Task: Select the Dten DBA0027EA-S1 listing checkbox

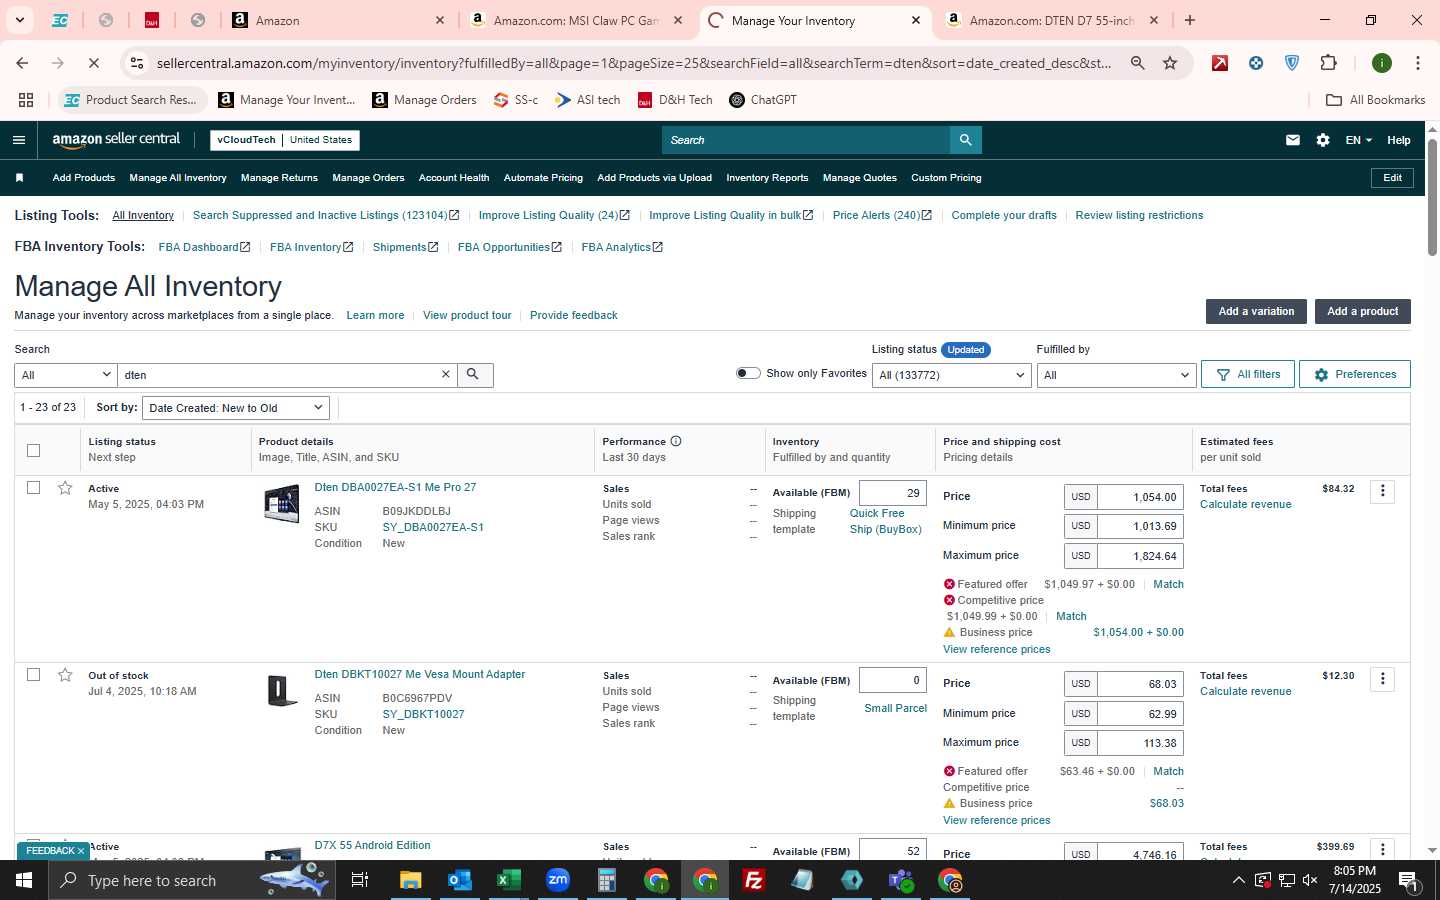Action: click(33, 488)
